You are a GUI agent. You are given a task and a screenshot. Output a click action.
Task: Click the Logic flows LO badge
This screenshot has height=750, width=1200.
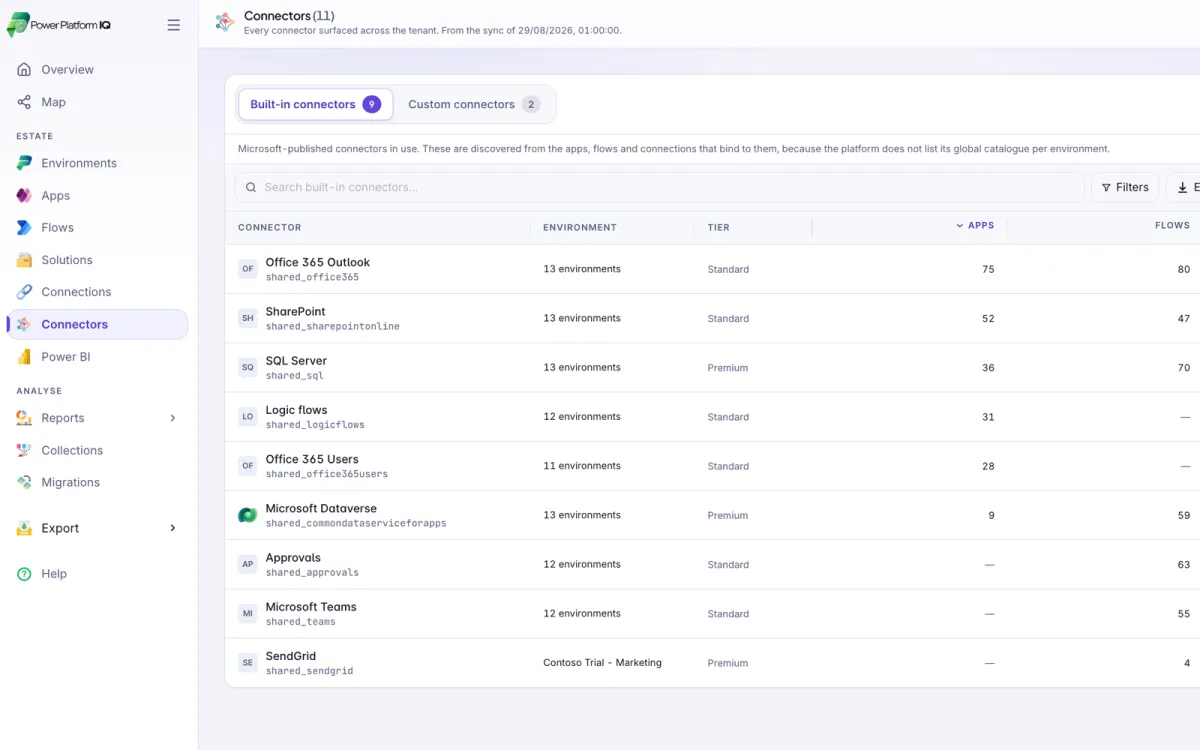[247, 417]
